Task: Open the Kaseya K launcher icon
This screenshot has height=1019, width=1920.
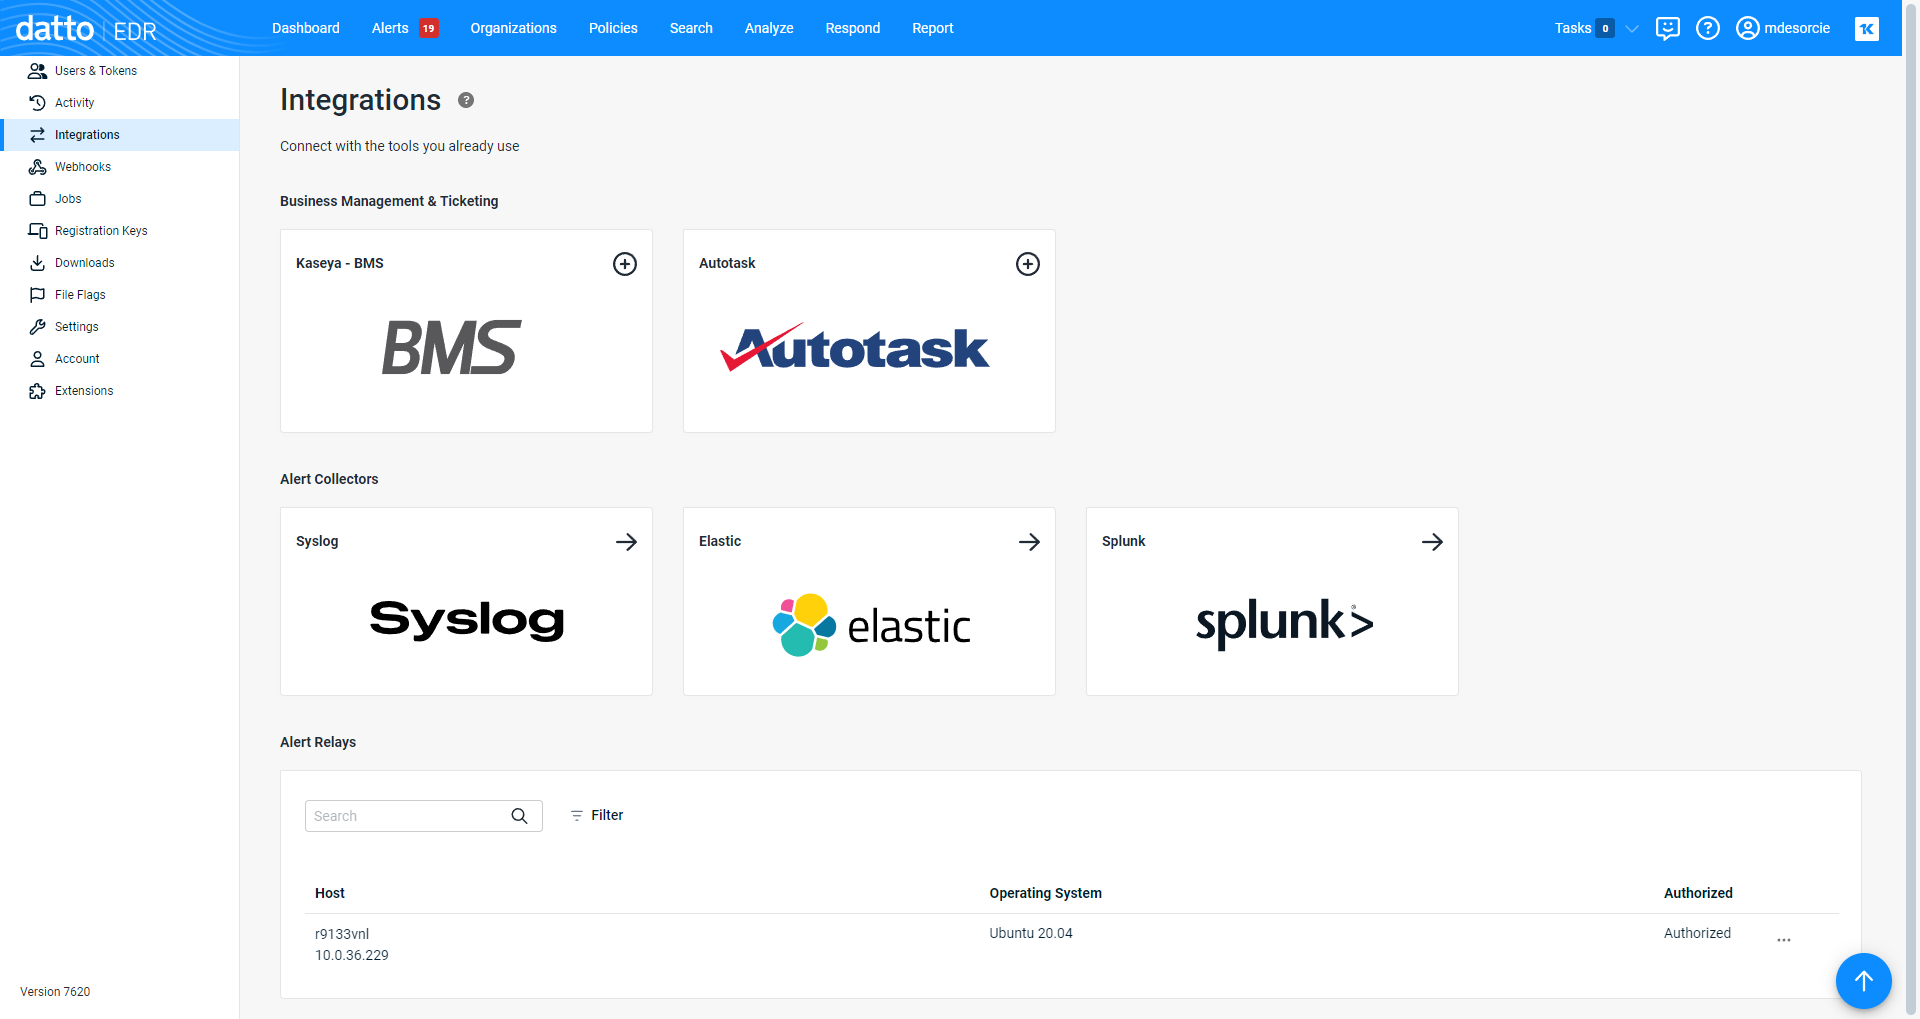Action: click(x=1867, y=29)
